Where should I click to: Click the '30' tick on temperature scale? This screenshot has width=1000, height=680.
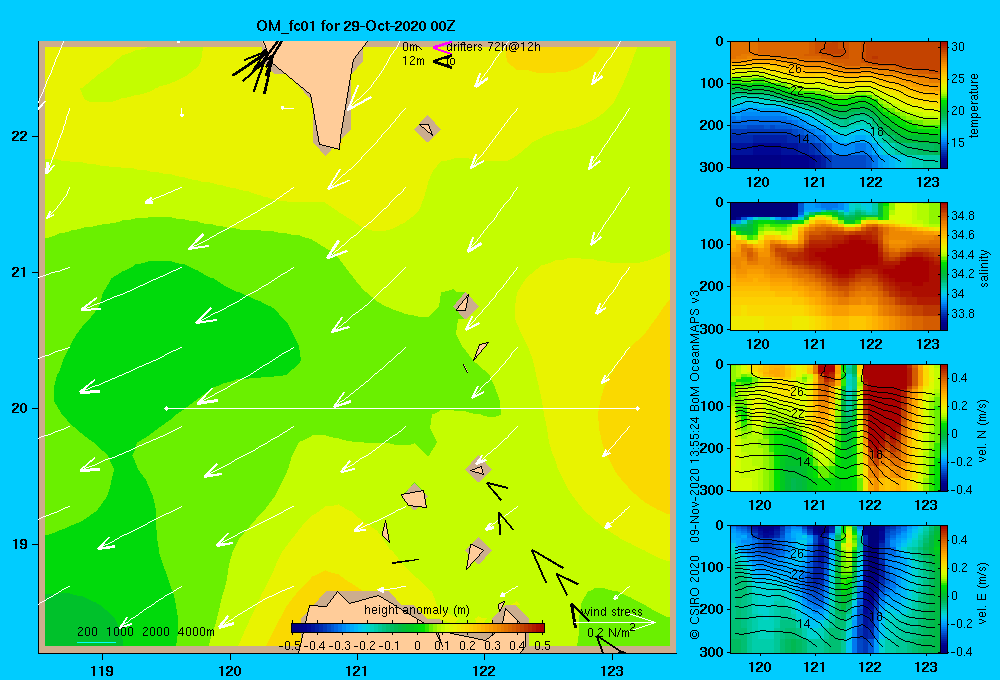958,47
